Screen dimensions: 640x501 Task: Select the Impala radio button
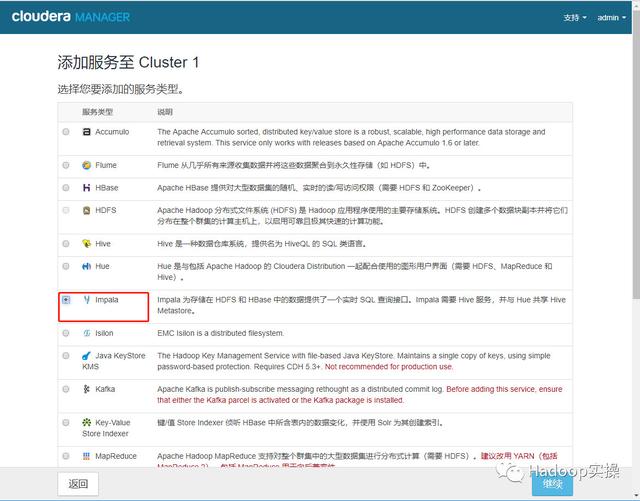[66, 299]
